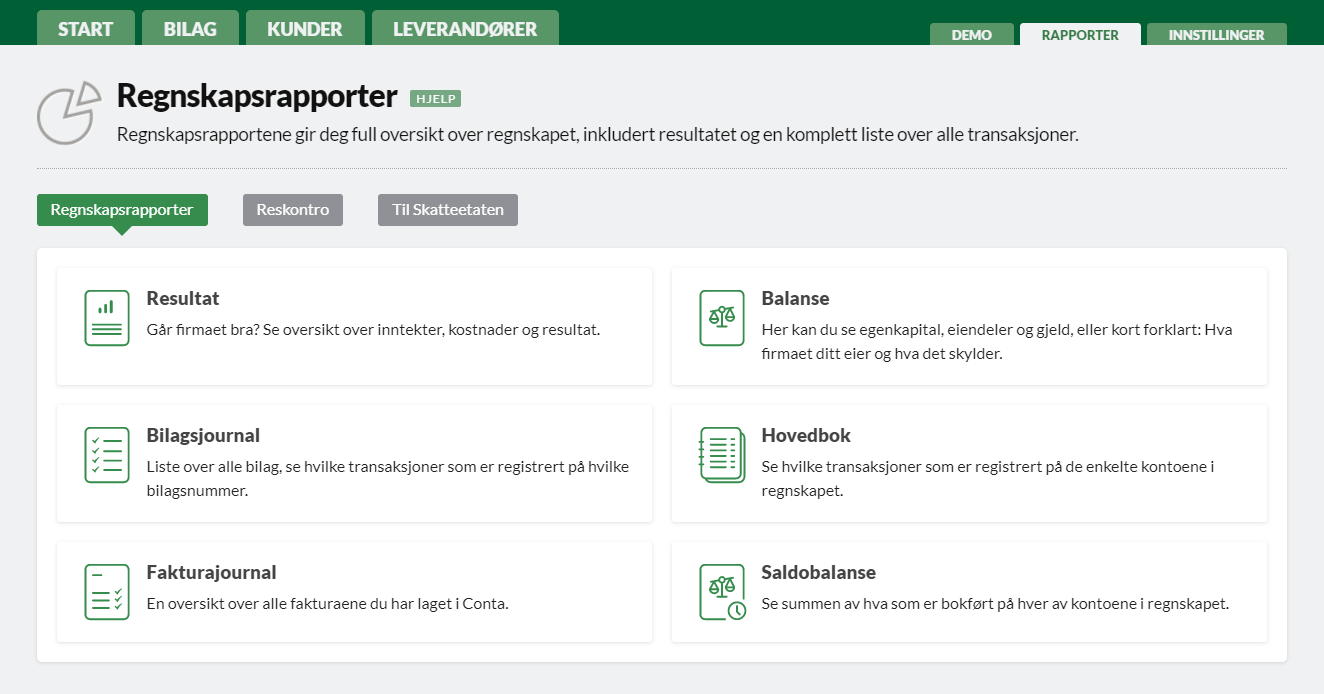Click the Regnskapsrapporter main page heading
Viewport: 1324px width, 694px height.
[257, 96]
